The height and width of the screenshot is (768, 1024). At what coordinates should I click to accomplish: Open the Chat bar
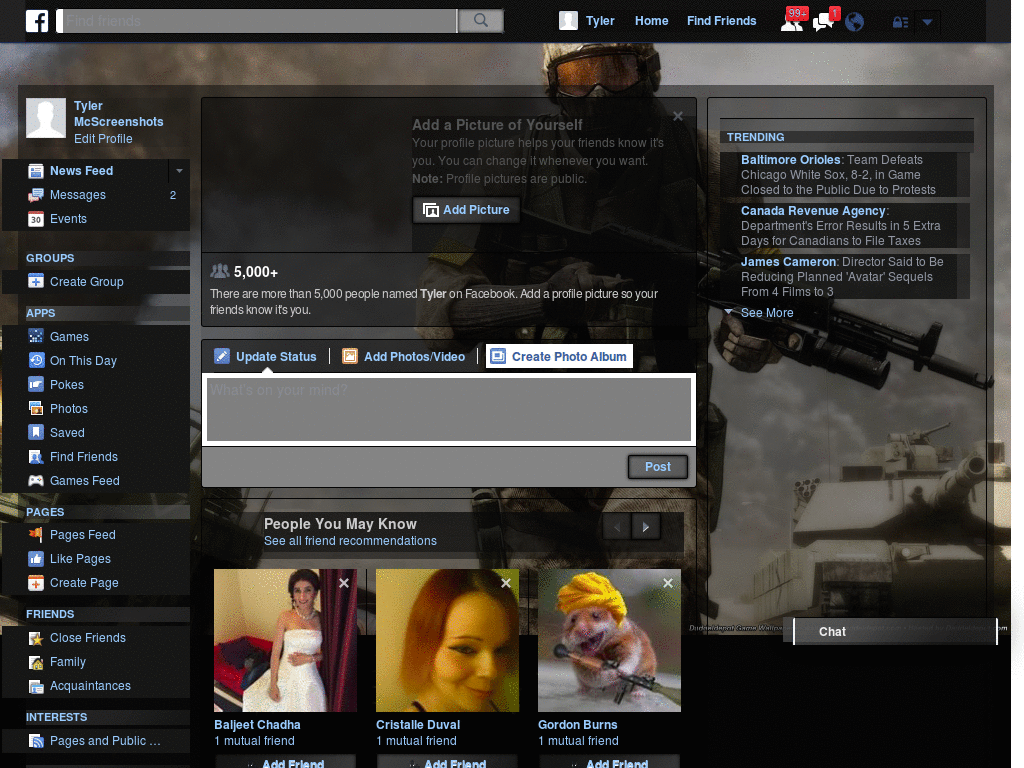(x=895, y=632)
